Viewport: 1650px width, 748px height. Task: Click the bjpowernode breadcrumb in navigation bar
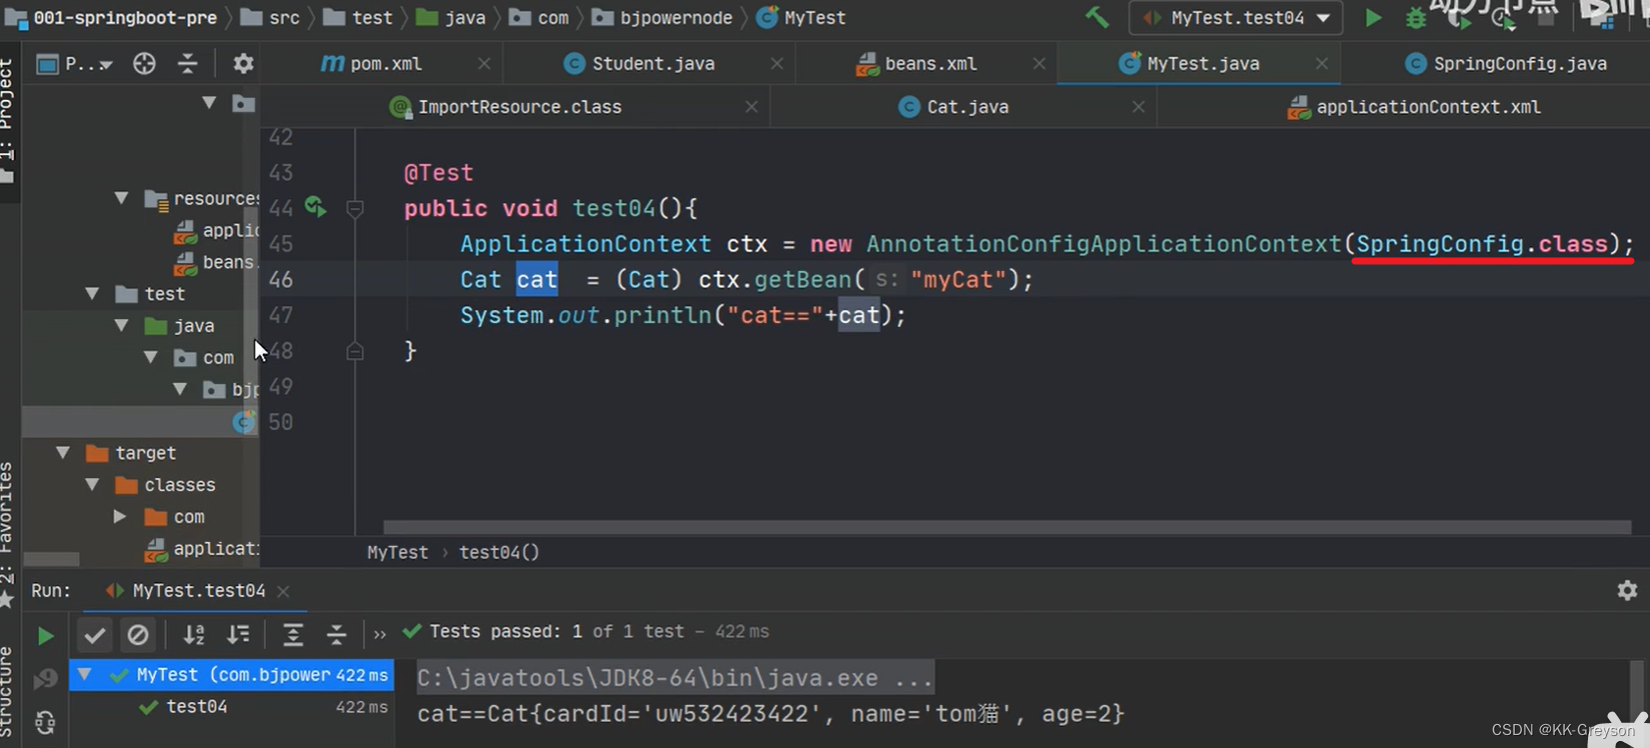pos(662,17)
